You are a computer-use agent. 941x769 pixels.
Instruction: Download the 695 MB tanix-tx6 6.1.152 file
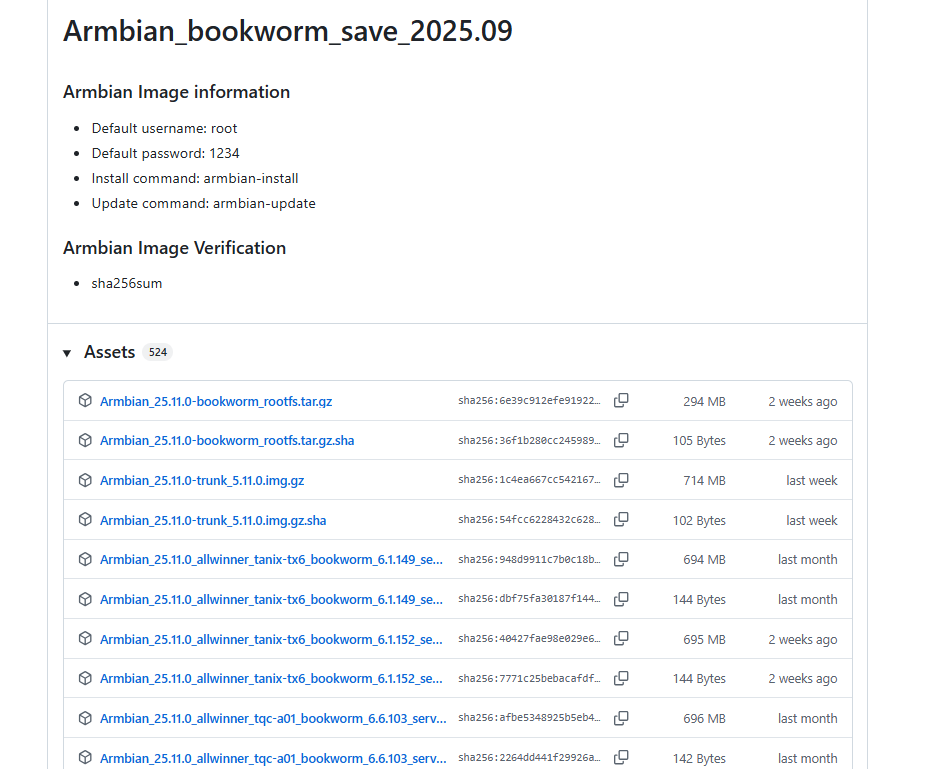[271, 639]
